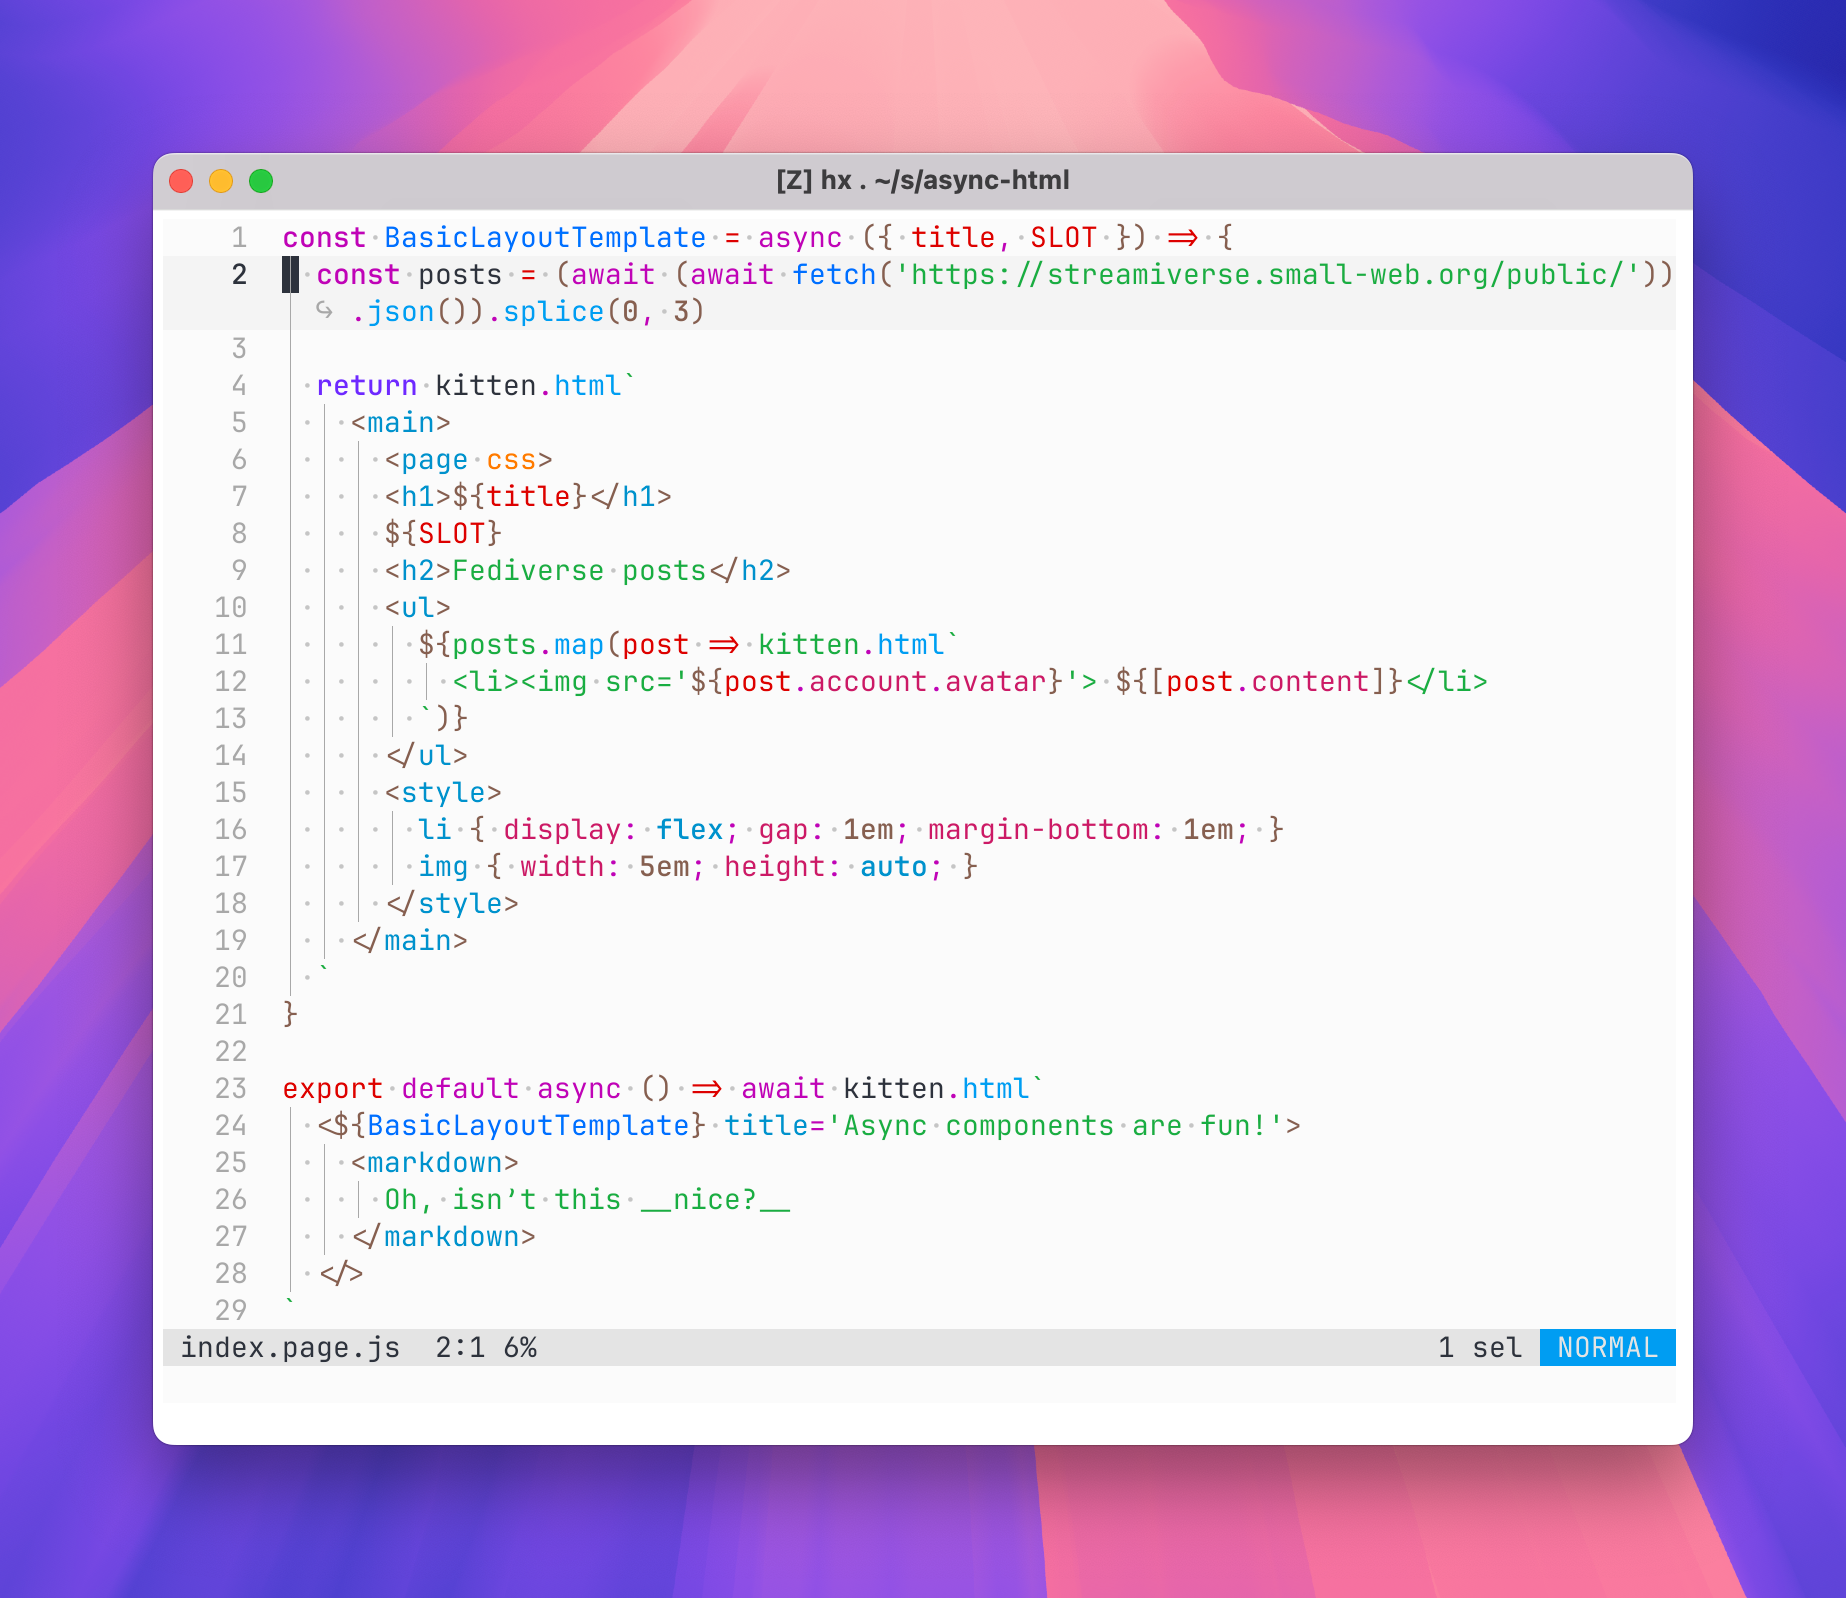Click line number 12 in the gutter
The image size is (1846, 1598).
(231, 682)
